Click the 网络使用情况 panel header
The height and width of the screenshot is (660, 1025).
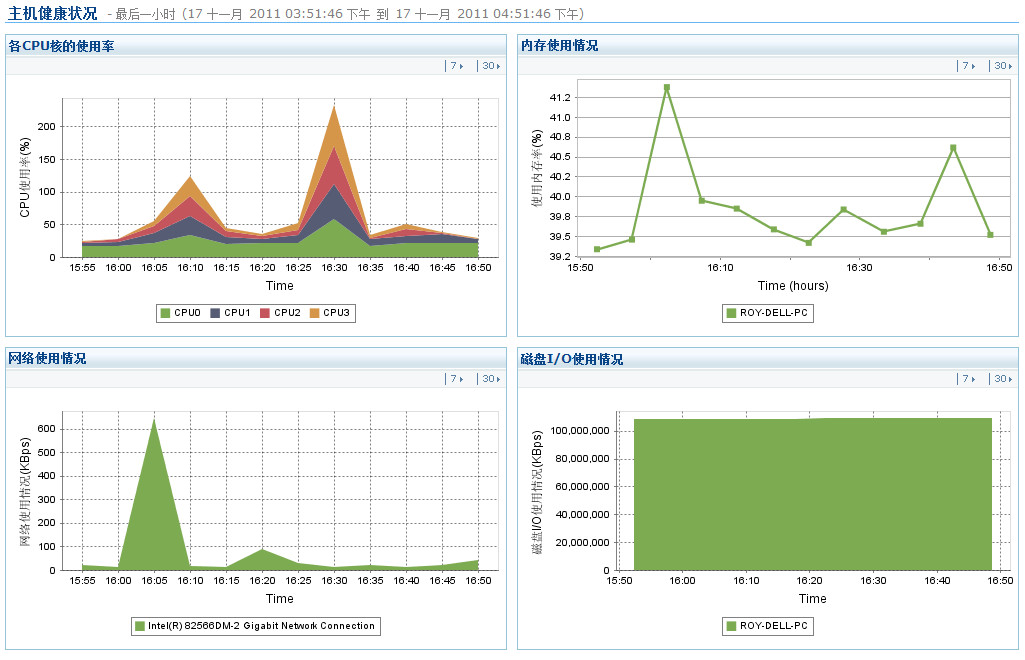click(47, 358)
